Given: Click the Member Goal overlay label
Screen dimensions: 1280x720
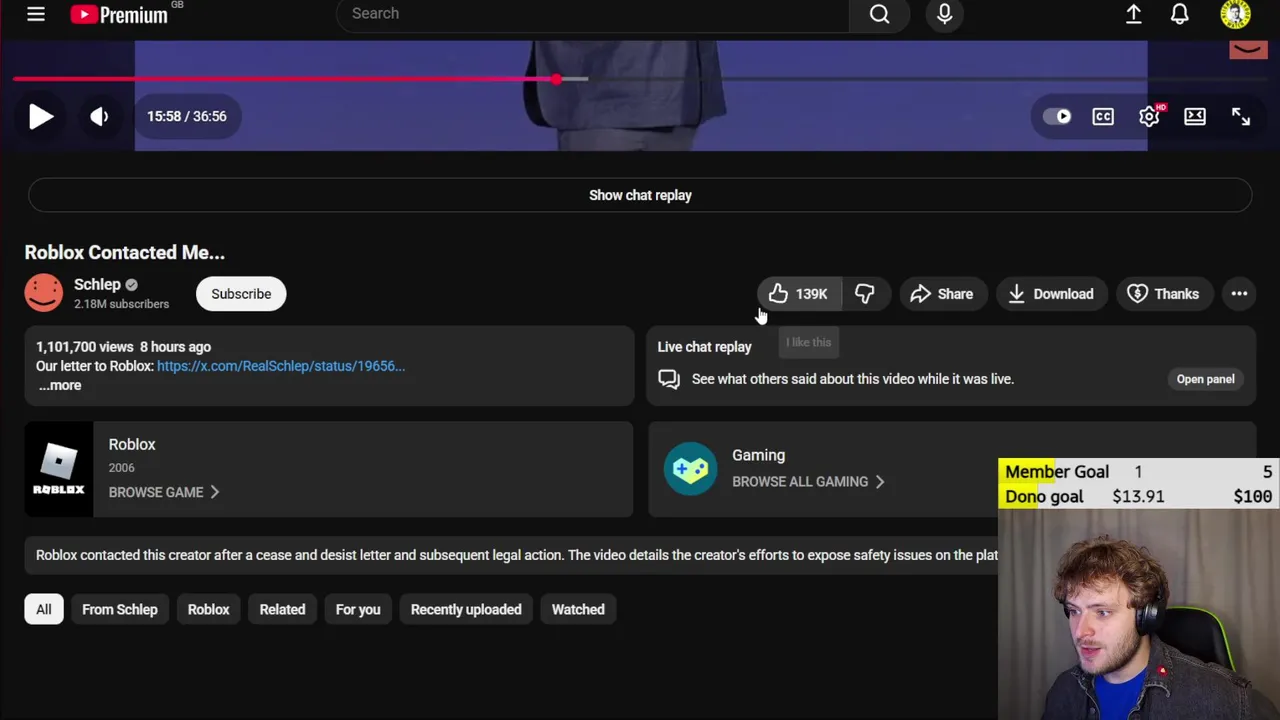Looking at the screenshot, I should click(1057, 472).
